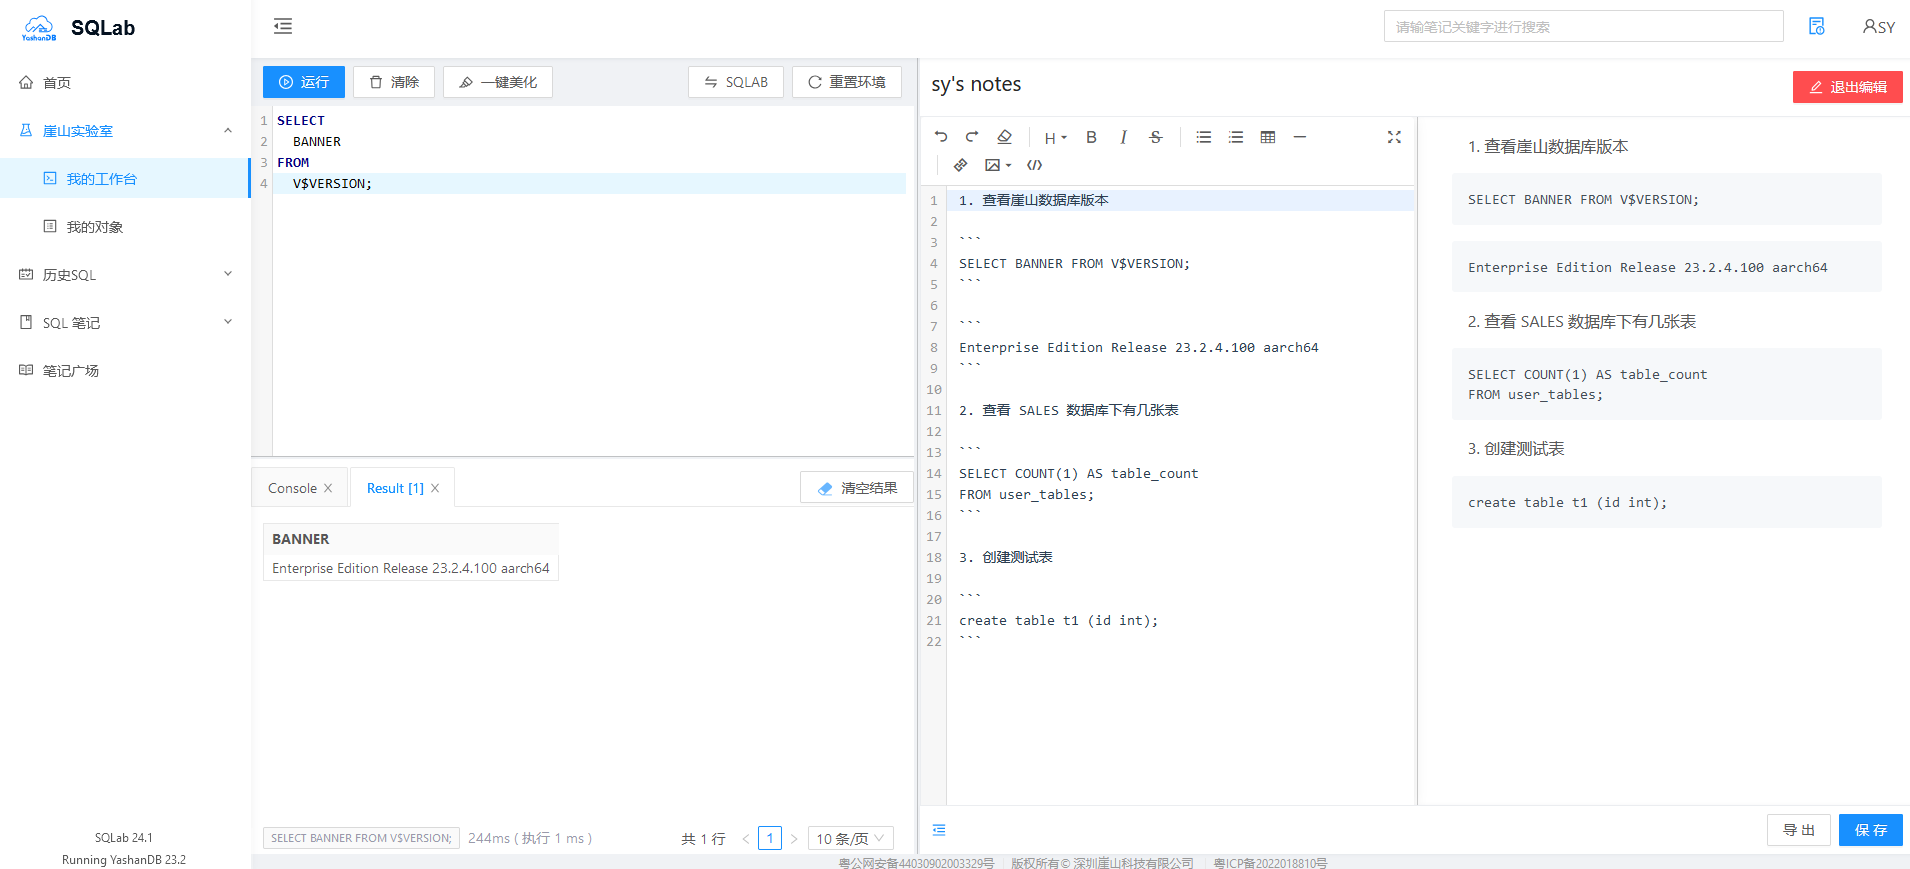Click the SQLab 24.1 version text
Screen dimensions: 1910x869
click(124, 838)
